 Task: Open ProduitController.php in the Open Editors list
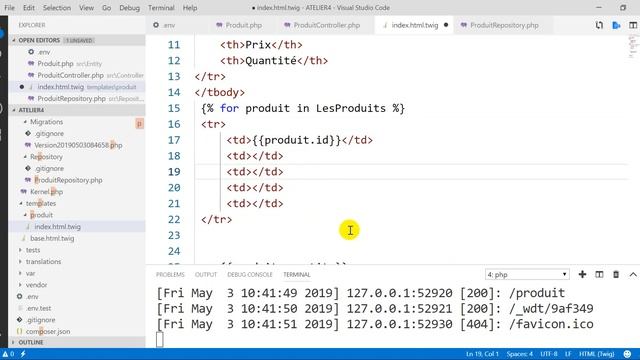coord(77,75)
